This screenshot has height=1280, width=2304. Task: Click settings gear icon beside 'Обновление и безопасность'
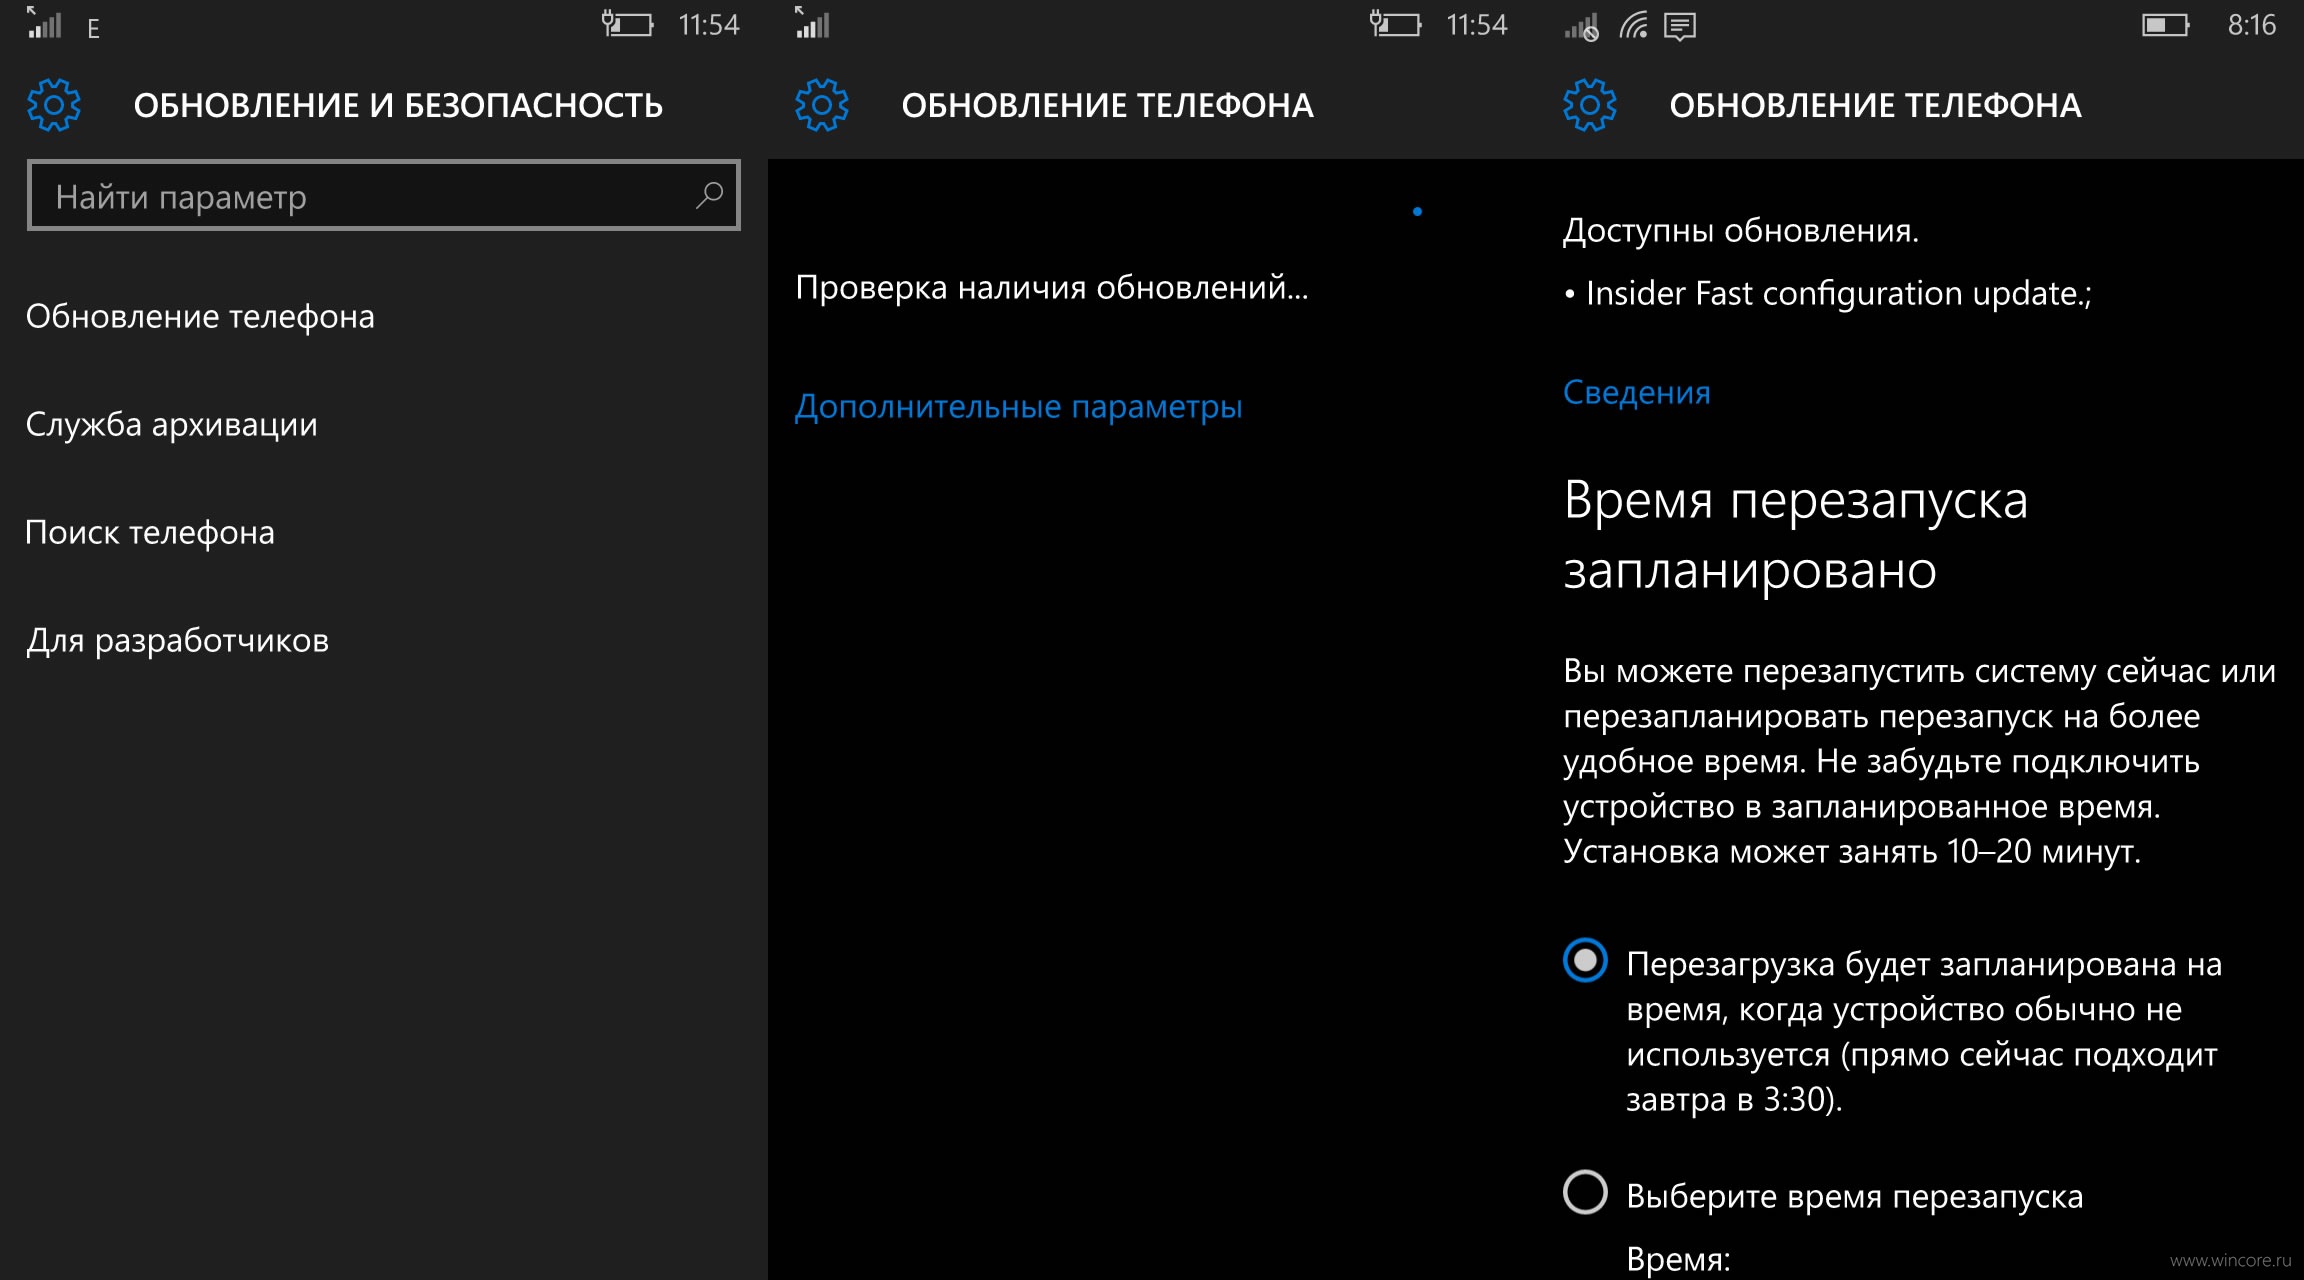[54, 105]
